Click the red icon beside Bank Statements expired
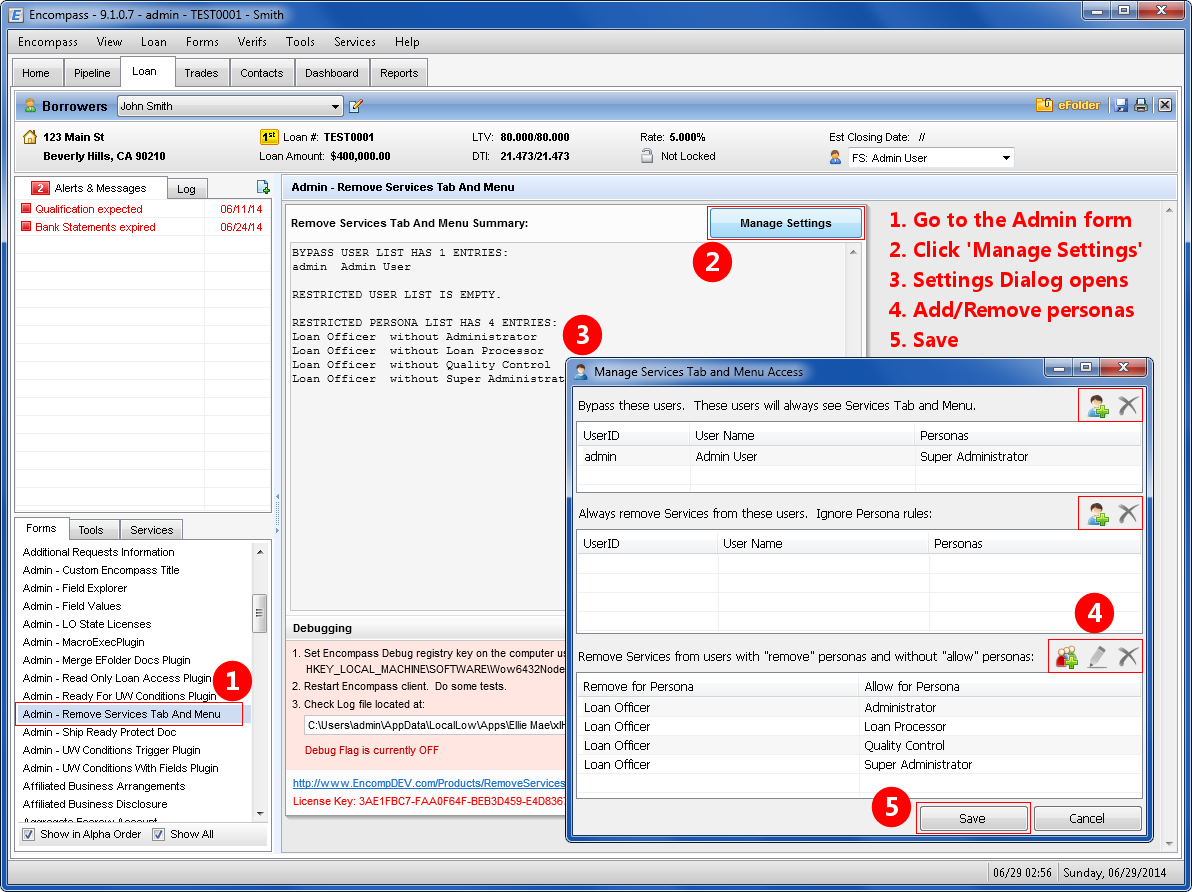Screen dimensions: 1192x892 coord(26,227)
